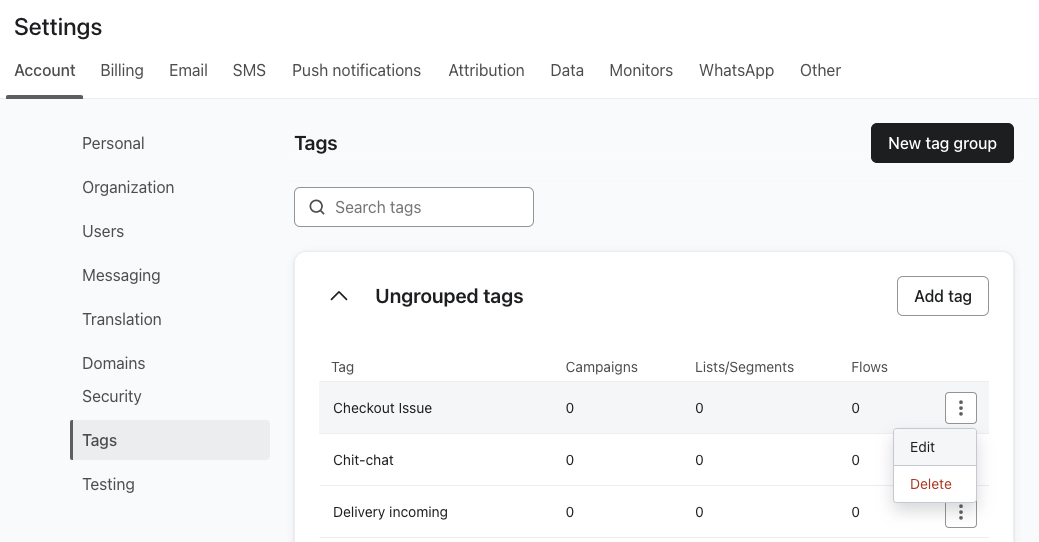Open Organization settings in sidebar
The width and height of the screenshot is (1039, 542).
tap(128, 188)
